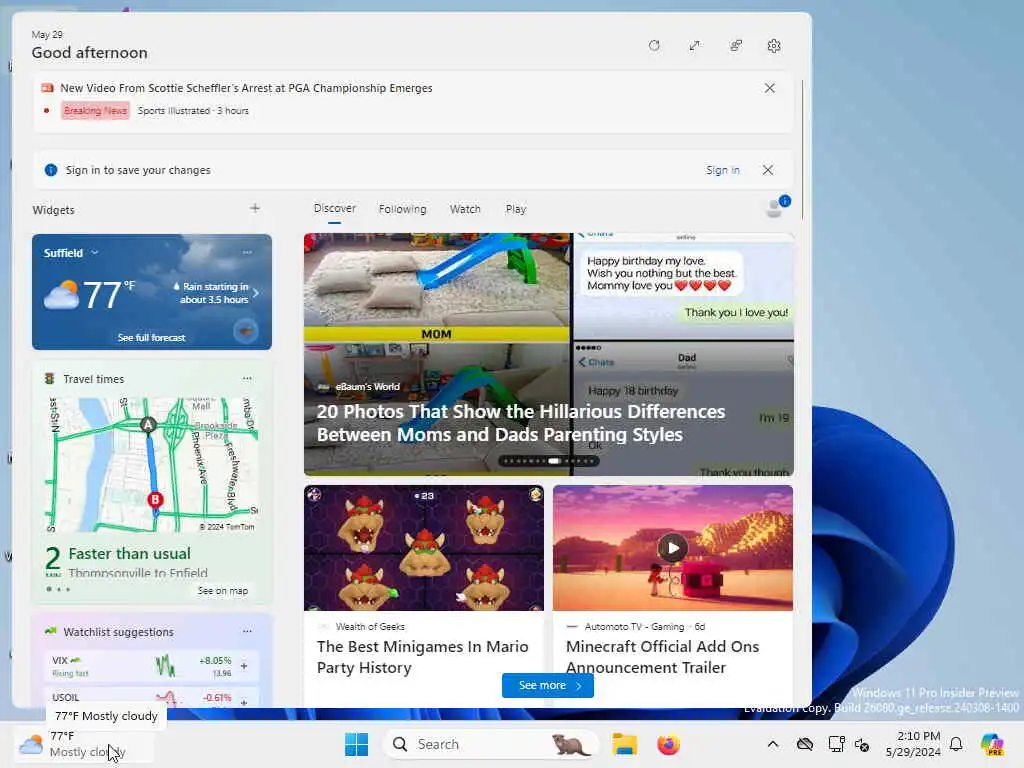The width and height of the screenshot is (1024, 768).
Task: Open Minecraft Official Add Ons Announcement headline
Action: tap(662, 657)
